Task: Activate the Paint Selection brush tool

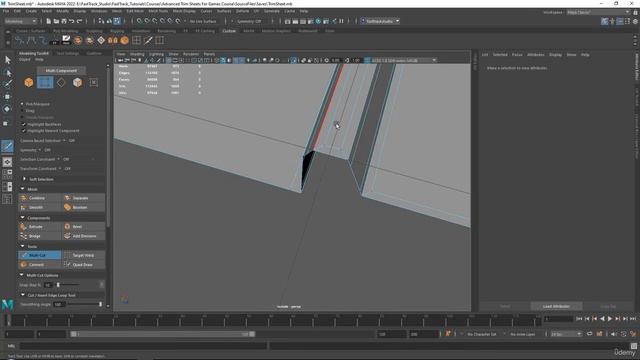Action: 7,84
